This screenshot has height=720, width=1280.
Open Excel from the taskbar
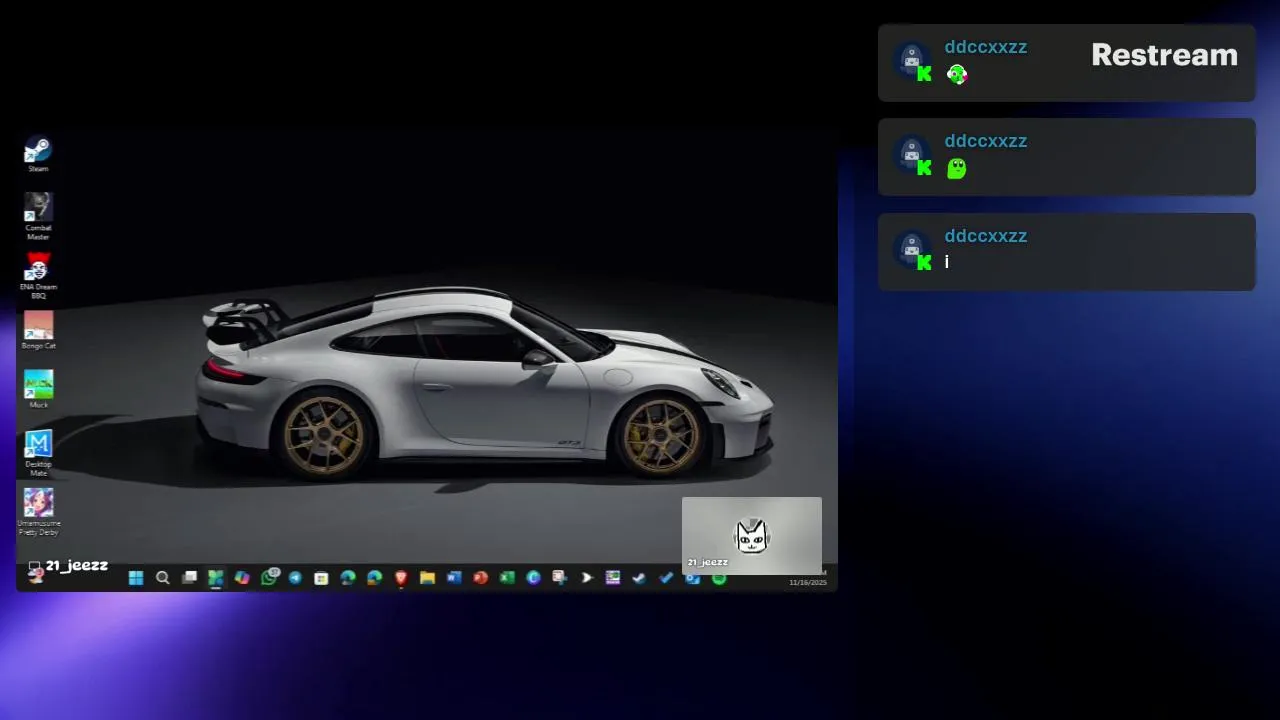[x=507, y=578]
